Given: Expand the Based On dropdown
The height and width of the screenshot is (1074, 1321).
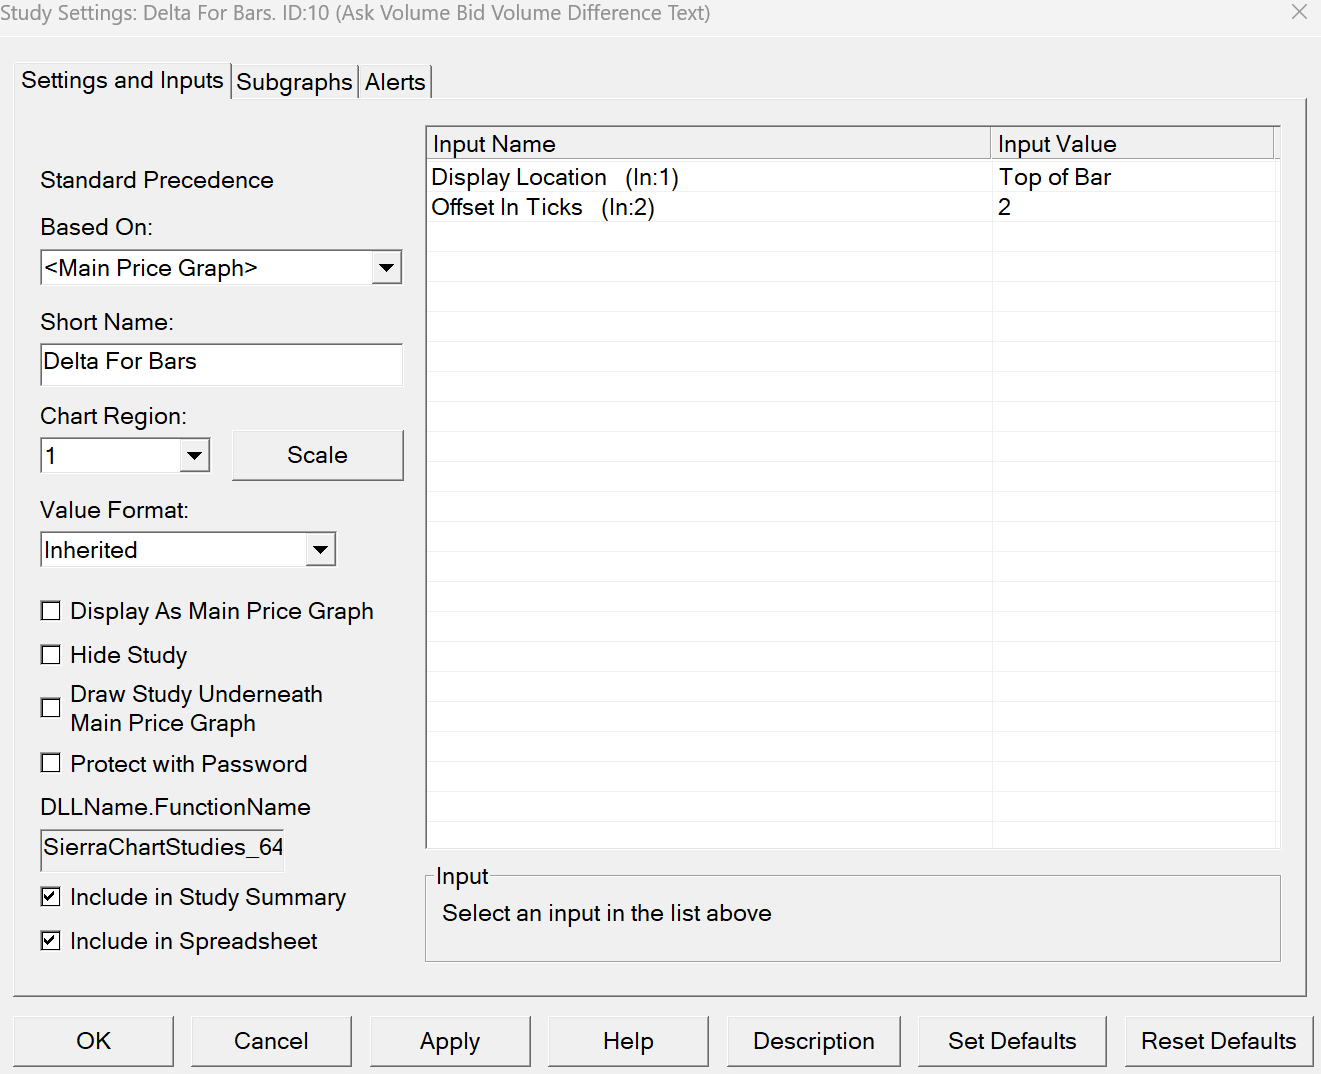Looking at the screenshot, I should 386,268.
